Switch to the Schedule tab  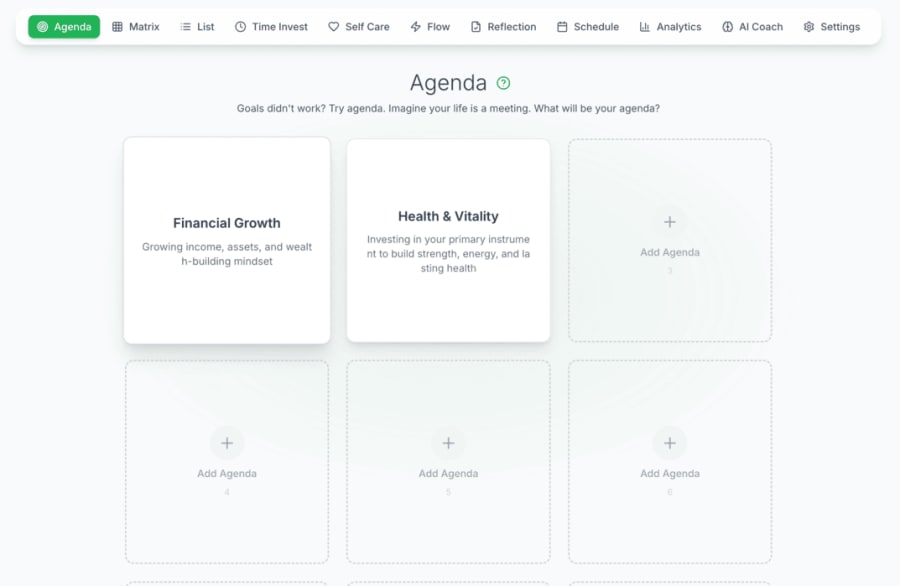click(x=588, y=26)
